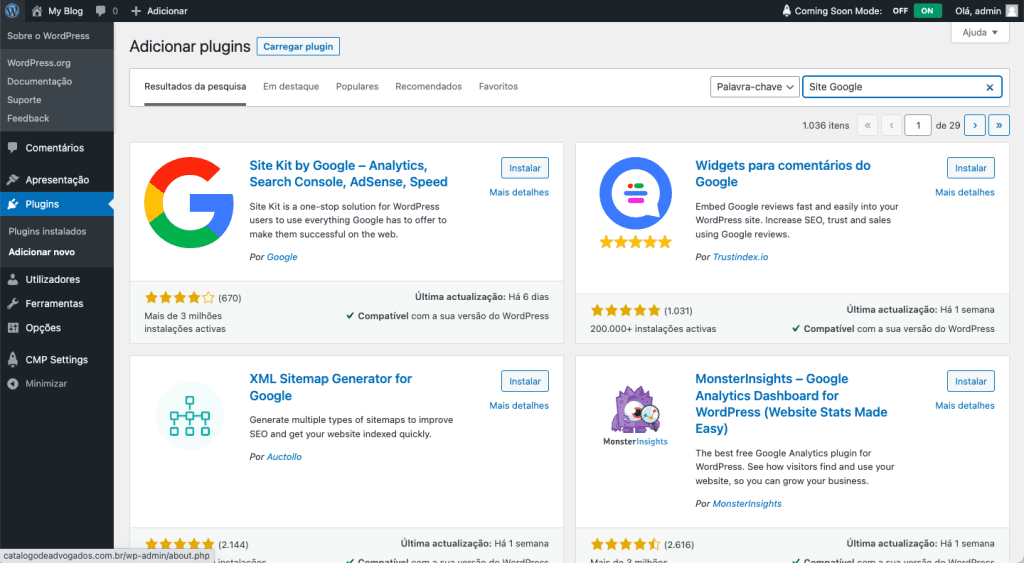Switch Coming Soon Mode to ON
The height and width of the screenshot is (563, 1024).
pyautogui.click(x=927, y=10)
